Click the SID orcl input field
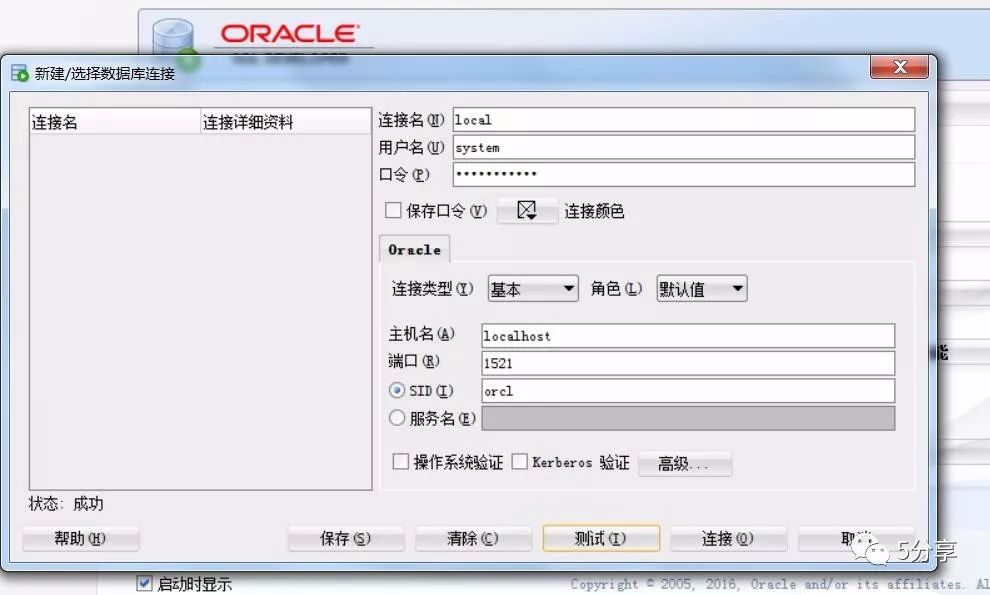 coord(688,391)
